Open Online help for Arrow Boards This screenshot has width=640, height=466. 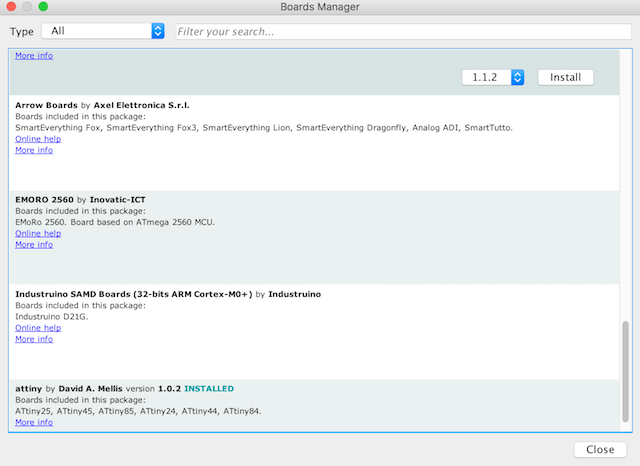(x=38, y=139)
